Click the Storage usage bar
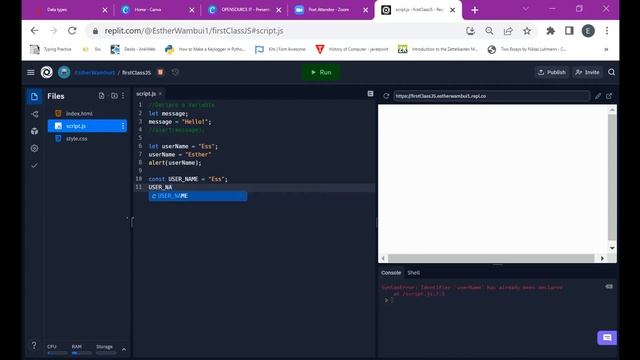 coord(106,353)
